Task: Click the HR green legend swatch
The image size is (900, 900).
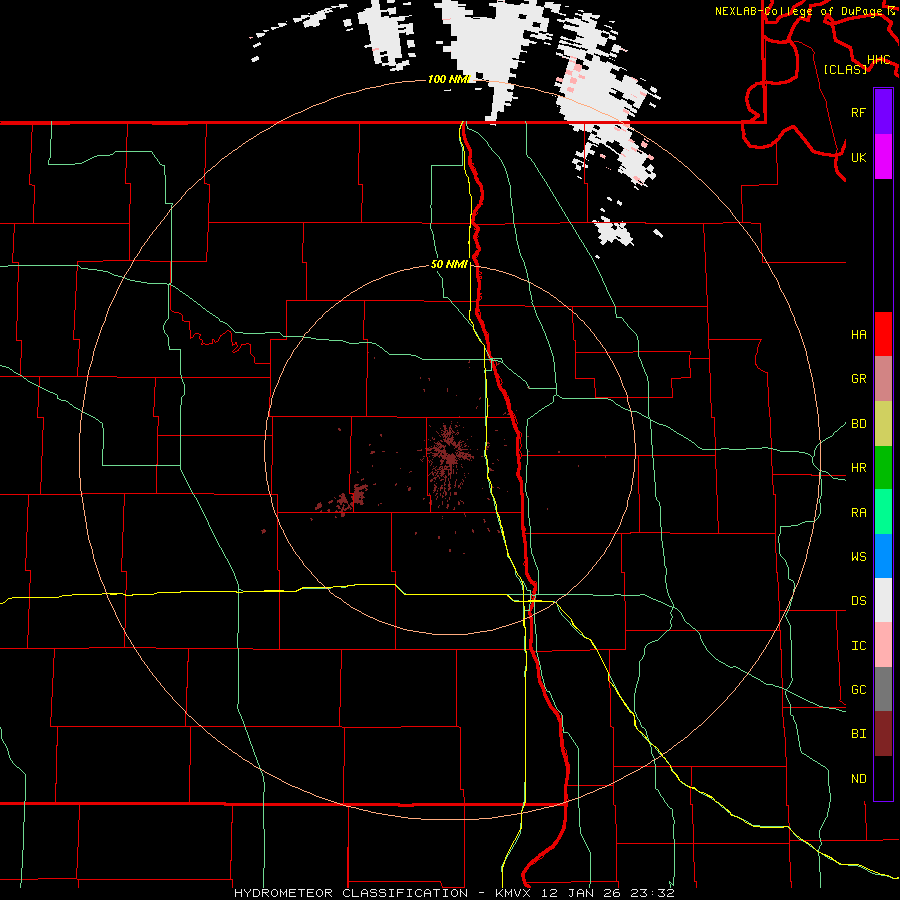Action: (883, 467)
